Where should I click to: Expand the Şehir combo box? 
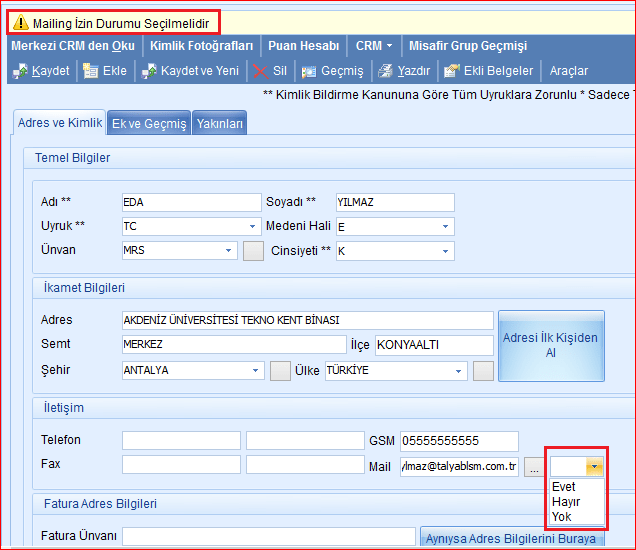coord(256,371)
